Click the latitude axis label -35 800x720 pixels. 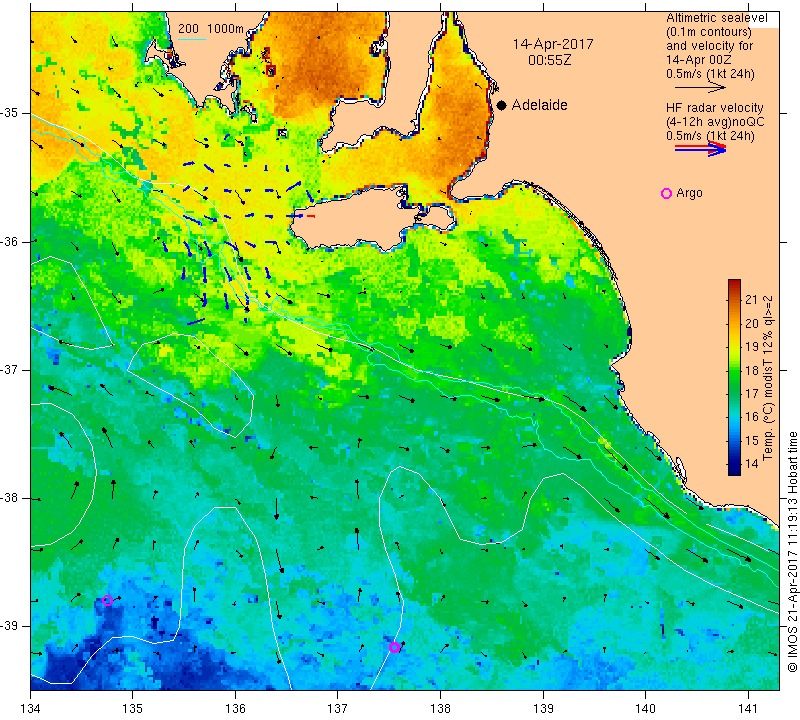click(9, 113)
